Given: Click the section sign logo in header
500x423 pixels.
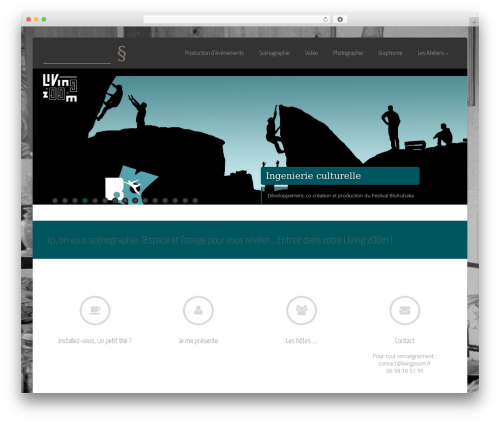Looking at the screenshot, I should [122, 53].
